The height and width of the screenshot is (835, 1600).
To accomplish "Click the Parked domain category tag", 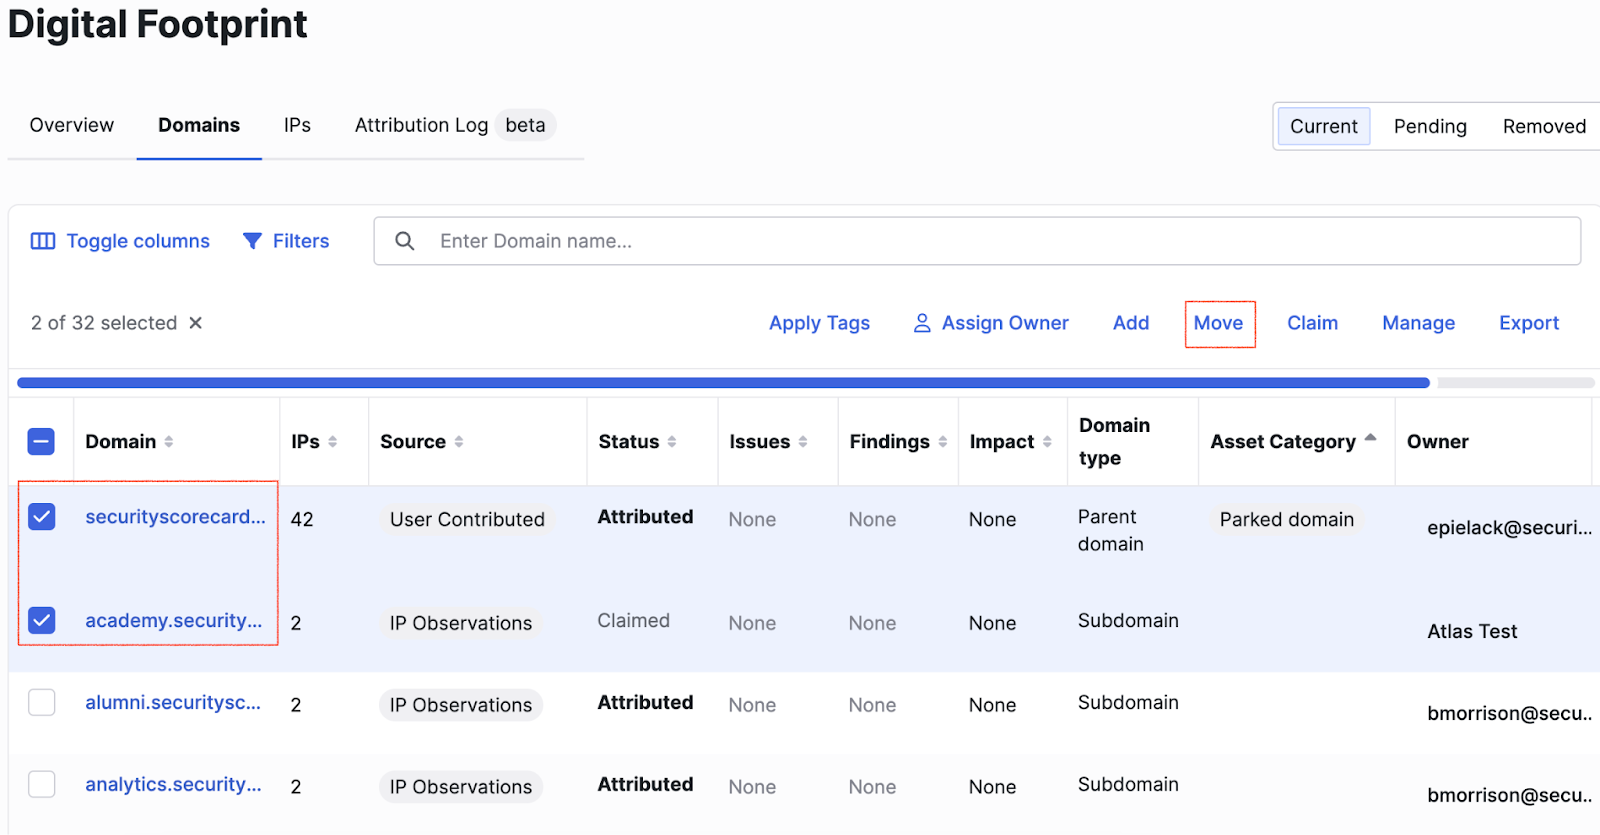I will (x=1286, y=519).
